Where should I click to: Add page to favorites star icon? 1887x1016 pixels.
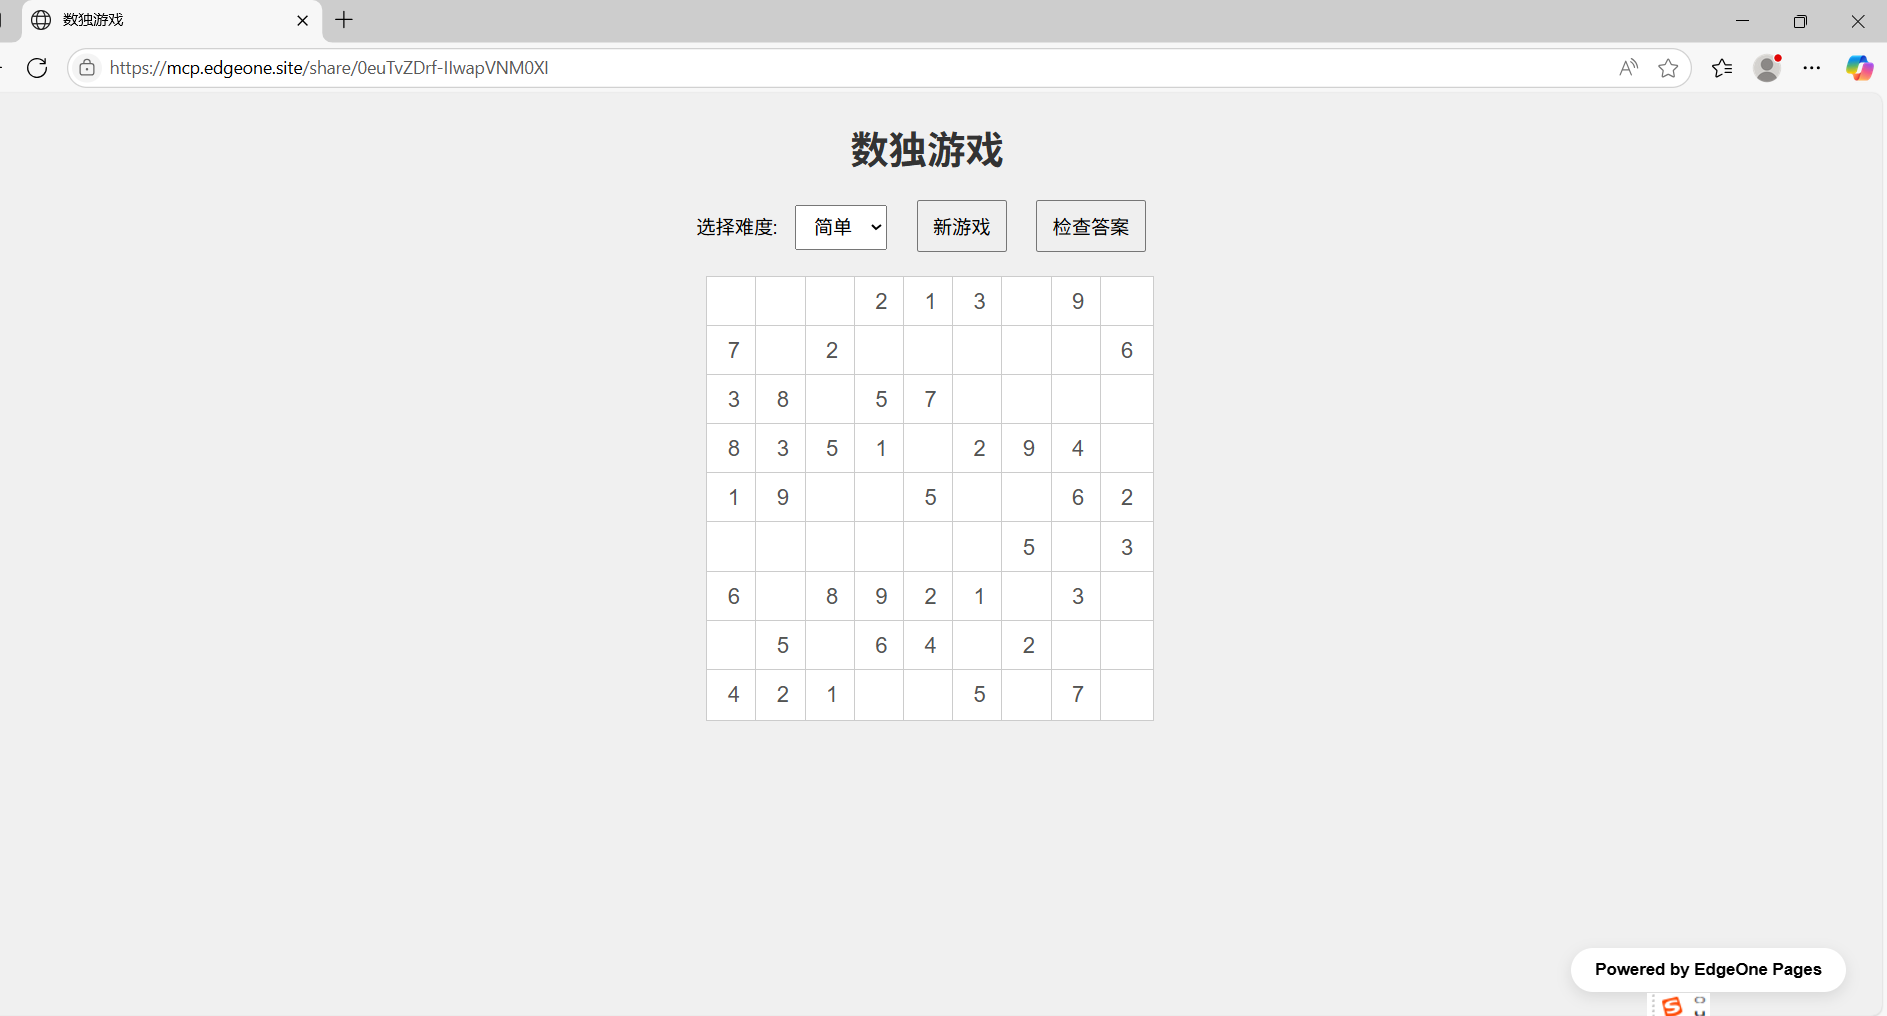click(x=1668, y=68)
